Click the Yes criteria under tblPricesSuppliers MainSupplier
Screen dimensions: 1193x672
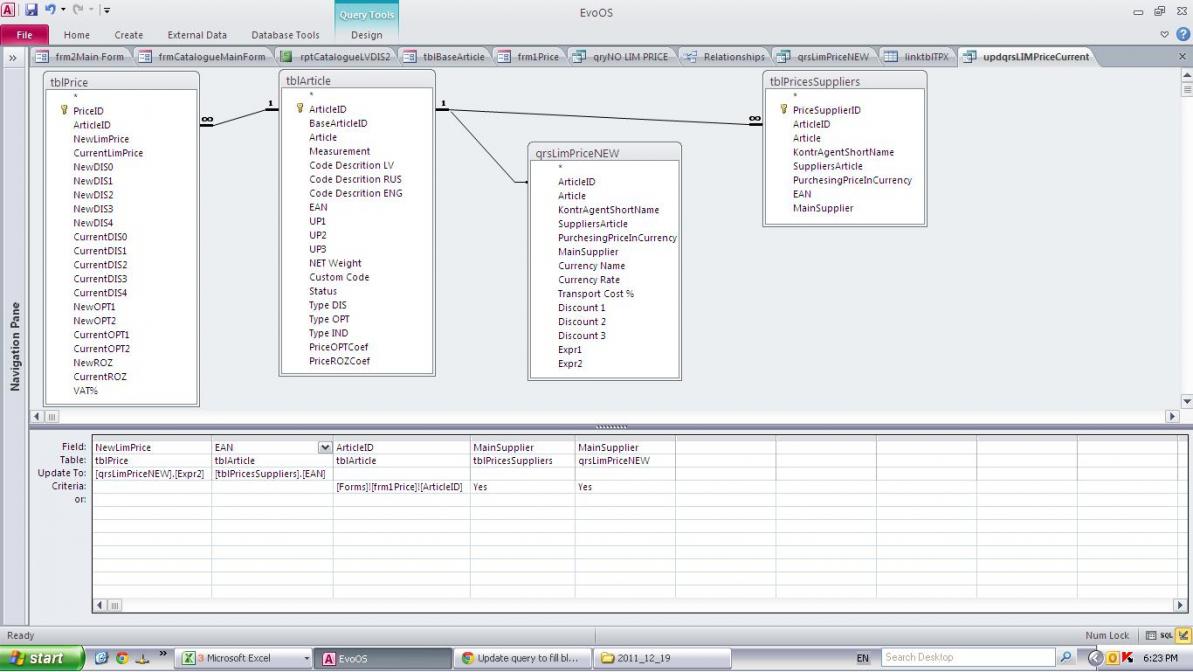coord(523,487)
